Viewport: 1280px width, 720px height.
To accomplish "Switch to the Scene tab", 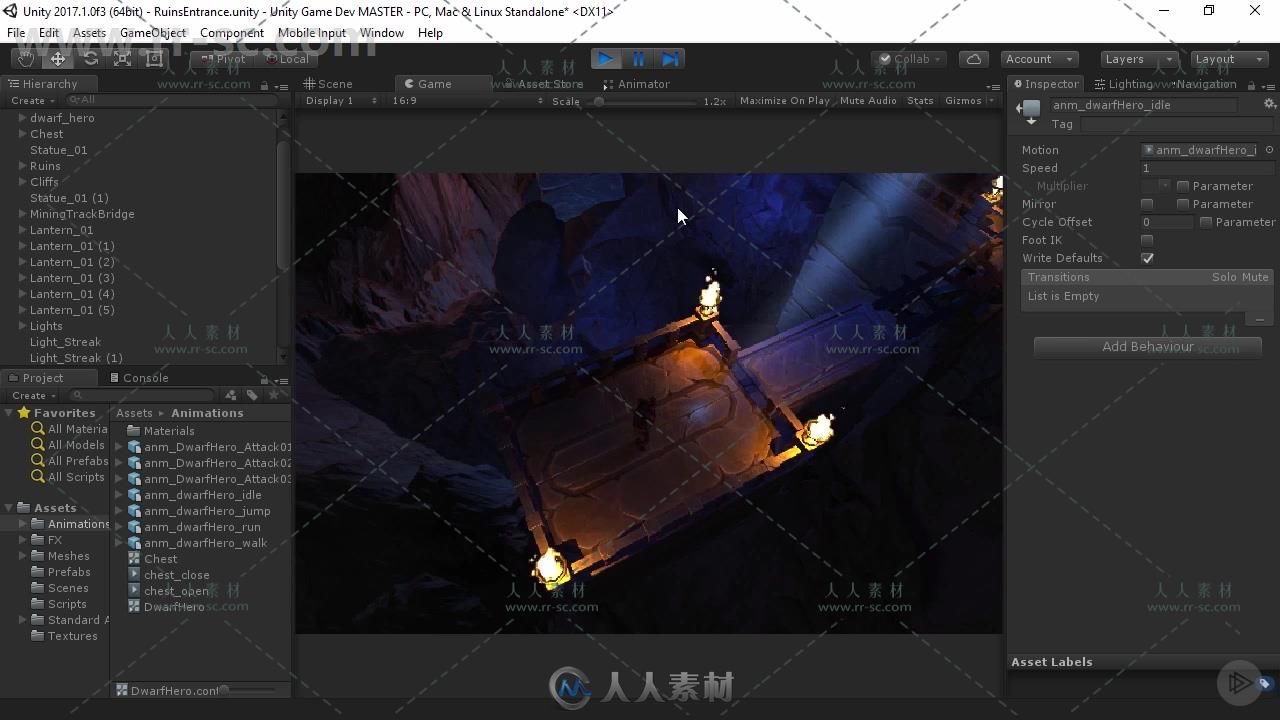I will [328, 84].
